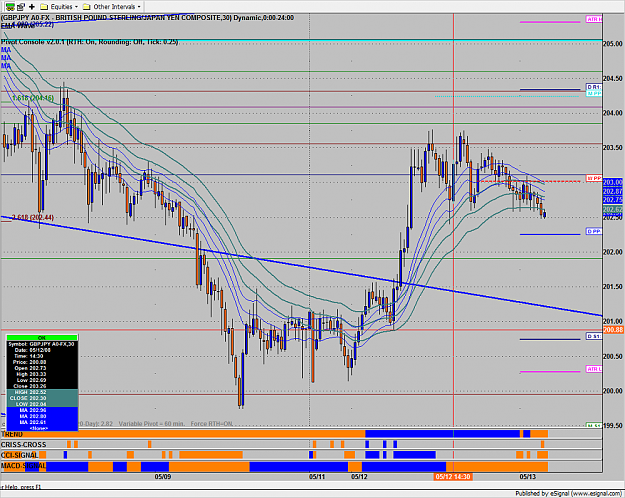Click the GBPJPY chart title text
Image resolution: width=625 pixels, height=498 pixels.
pos(147,18)
